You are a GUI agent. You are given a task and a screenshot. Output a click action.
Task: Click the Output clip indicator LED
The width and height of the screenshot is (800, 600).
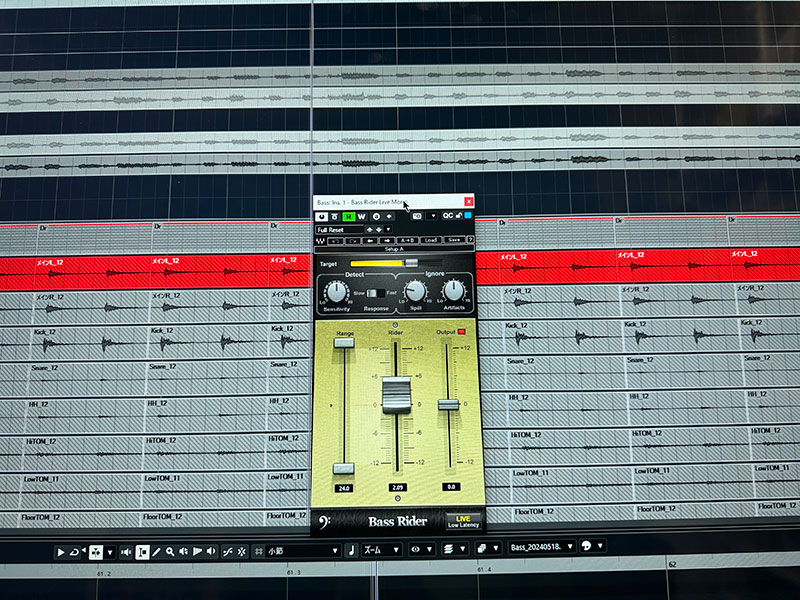point(461,332)
